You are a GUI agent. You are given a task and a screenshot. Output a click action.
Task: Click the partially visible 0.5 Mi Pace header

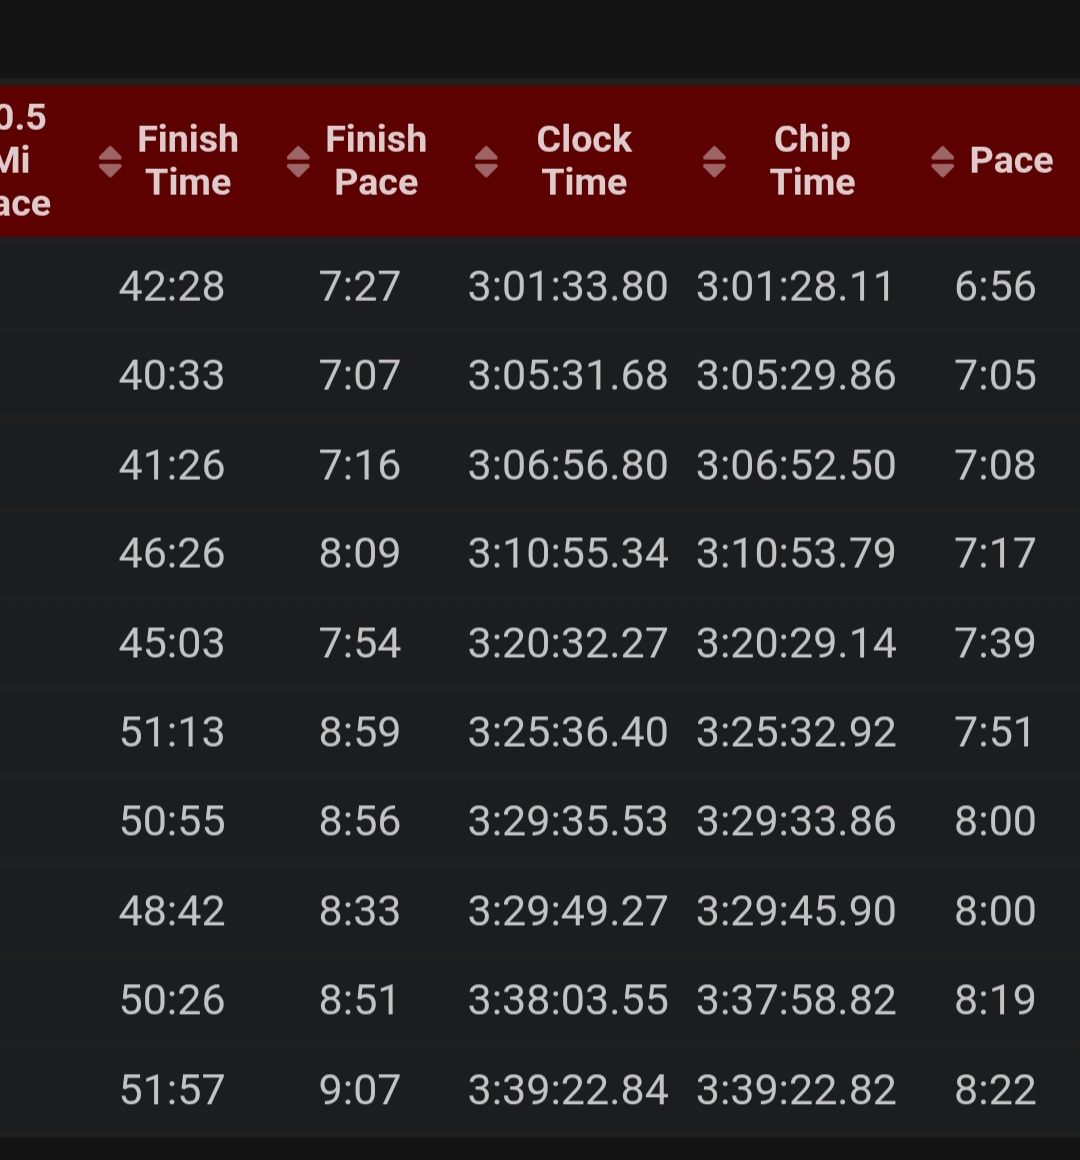point(22,161)
